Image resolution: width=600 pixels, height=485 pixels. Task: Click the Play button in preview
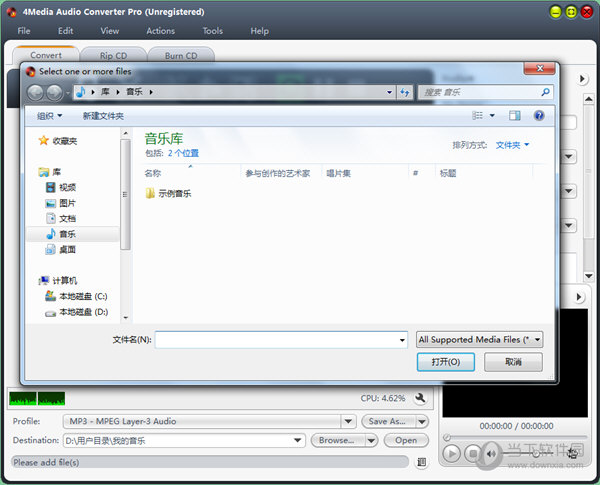point(452,454)
